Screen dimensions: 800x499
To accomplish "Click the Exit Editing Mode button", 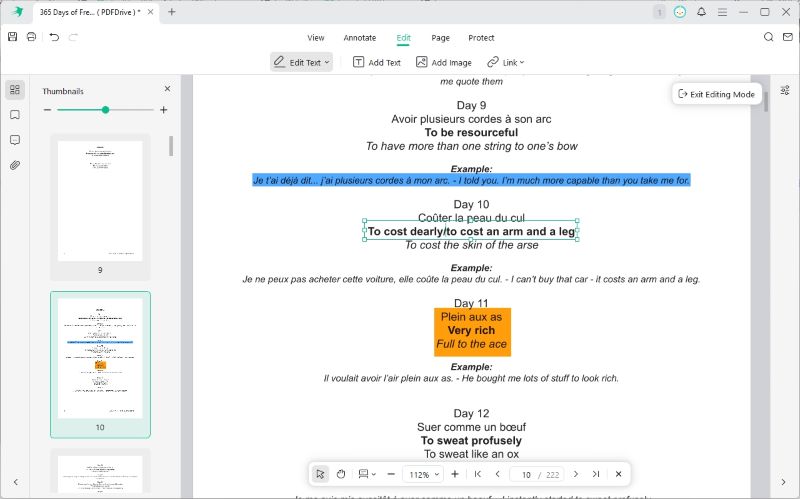I will [717, 94].
